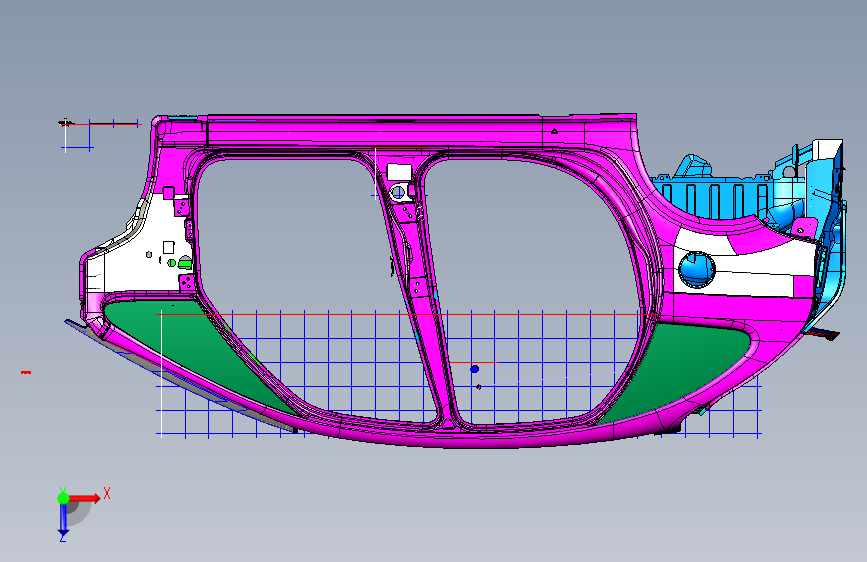867x562 pixels.
Task: Select the blue circular fuel filler opening
Action: tap(697, 269)
